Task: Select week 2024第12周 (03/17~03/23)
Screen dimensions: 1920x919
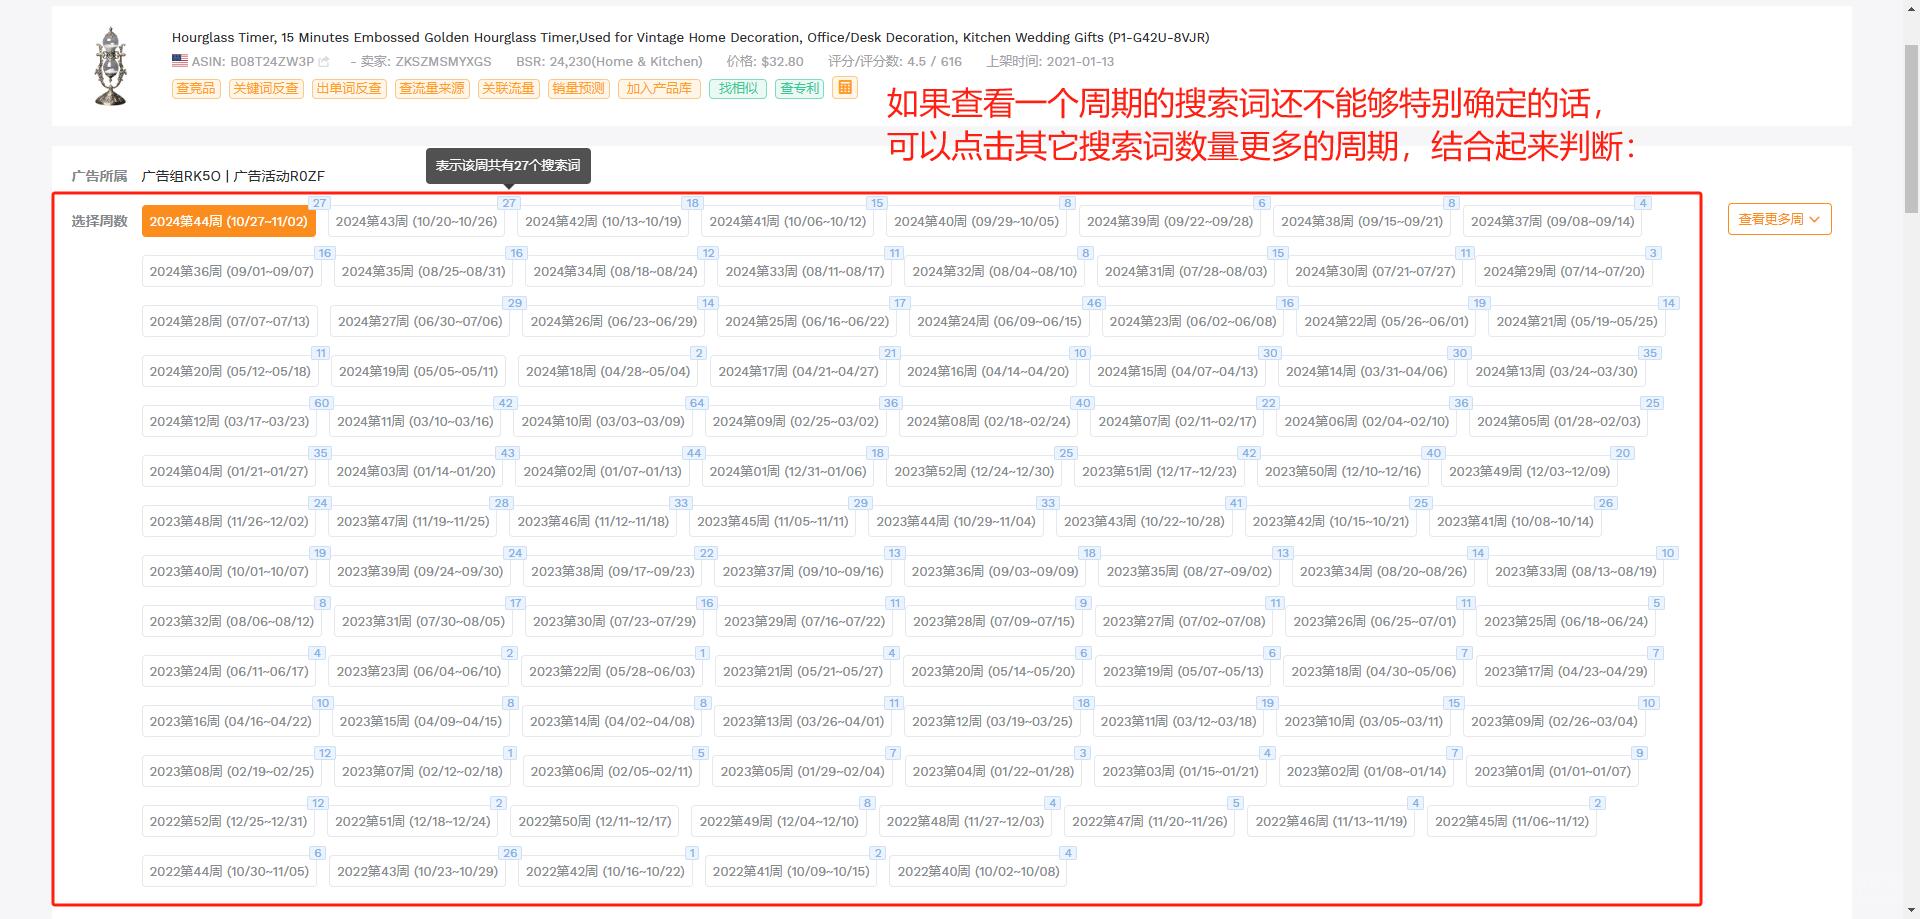Action: (229, 421)
